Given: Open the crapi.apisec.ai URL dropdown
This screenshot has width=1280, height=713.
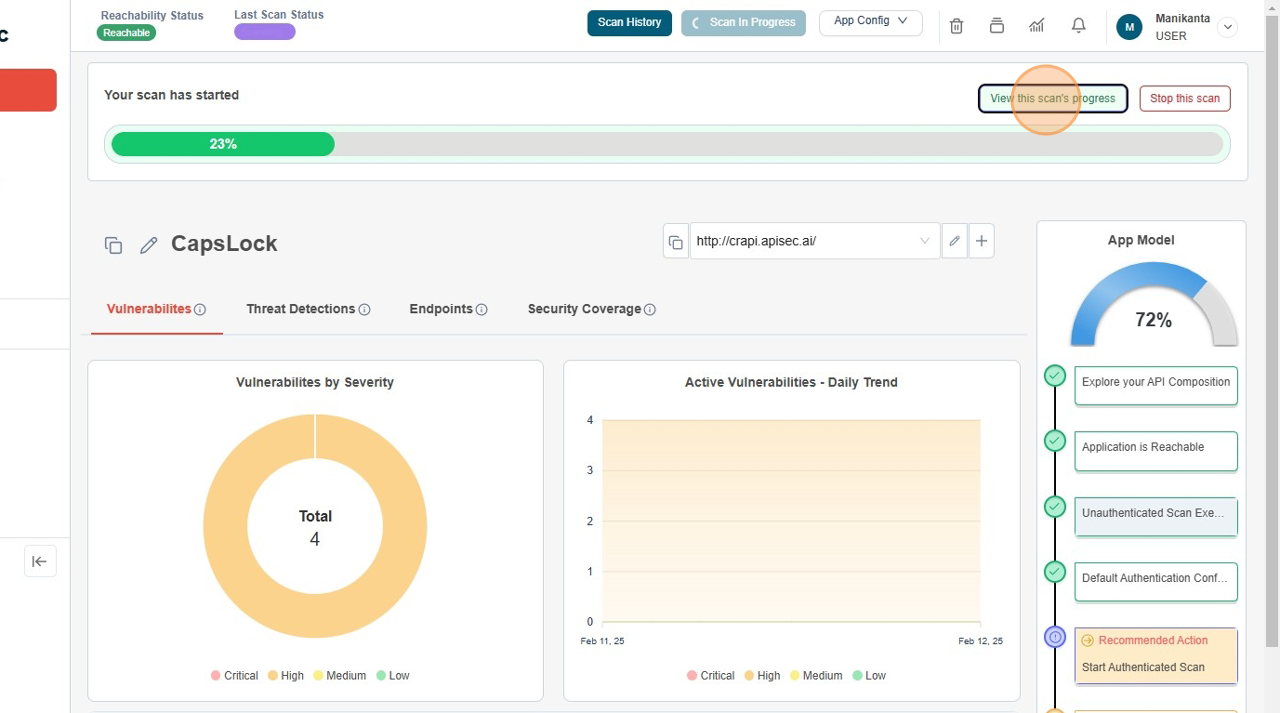Looking at the screenshot, I should coord(924,241).
